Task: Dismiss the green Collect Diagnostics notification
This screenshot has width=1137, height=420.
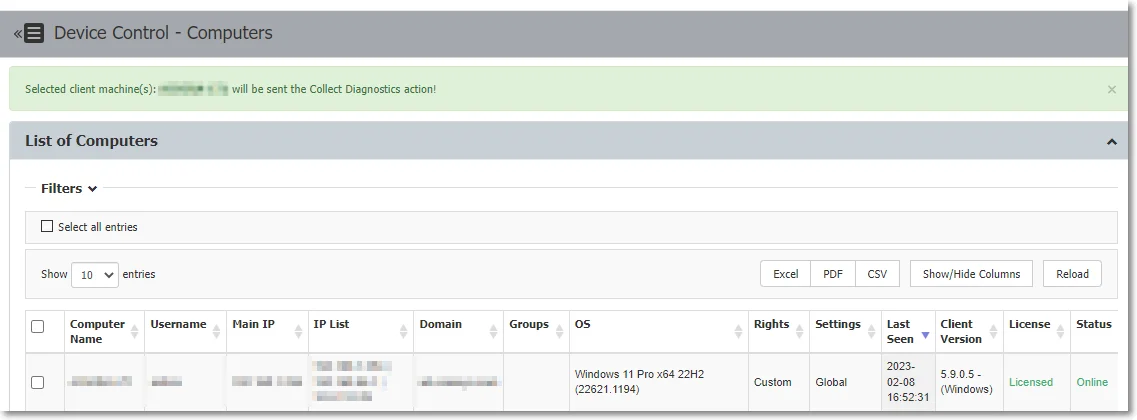Action: coord(1112,89)
